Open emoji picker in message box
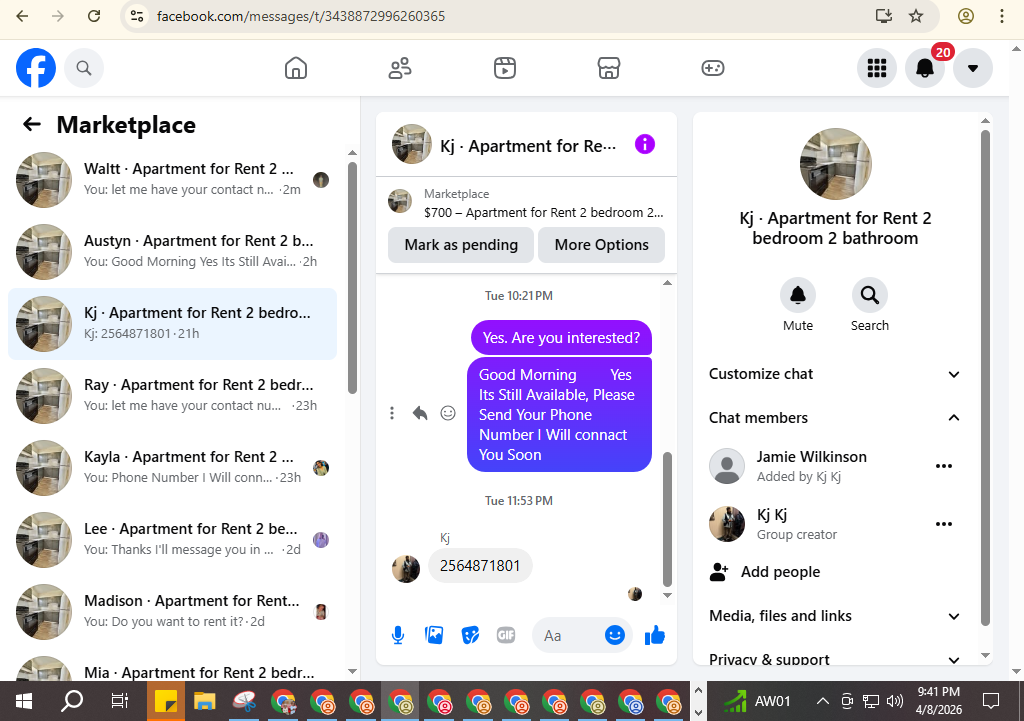 pos(615,635)
